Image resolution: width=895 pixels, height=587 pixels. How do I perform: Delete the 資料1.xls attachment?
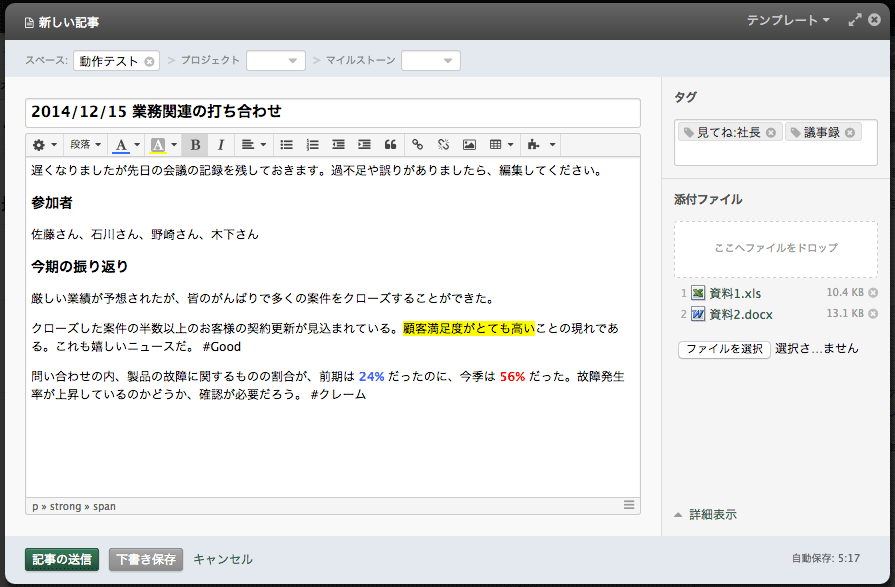(x=873, y=293)
